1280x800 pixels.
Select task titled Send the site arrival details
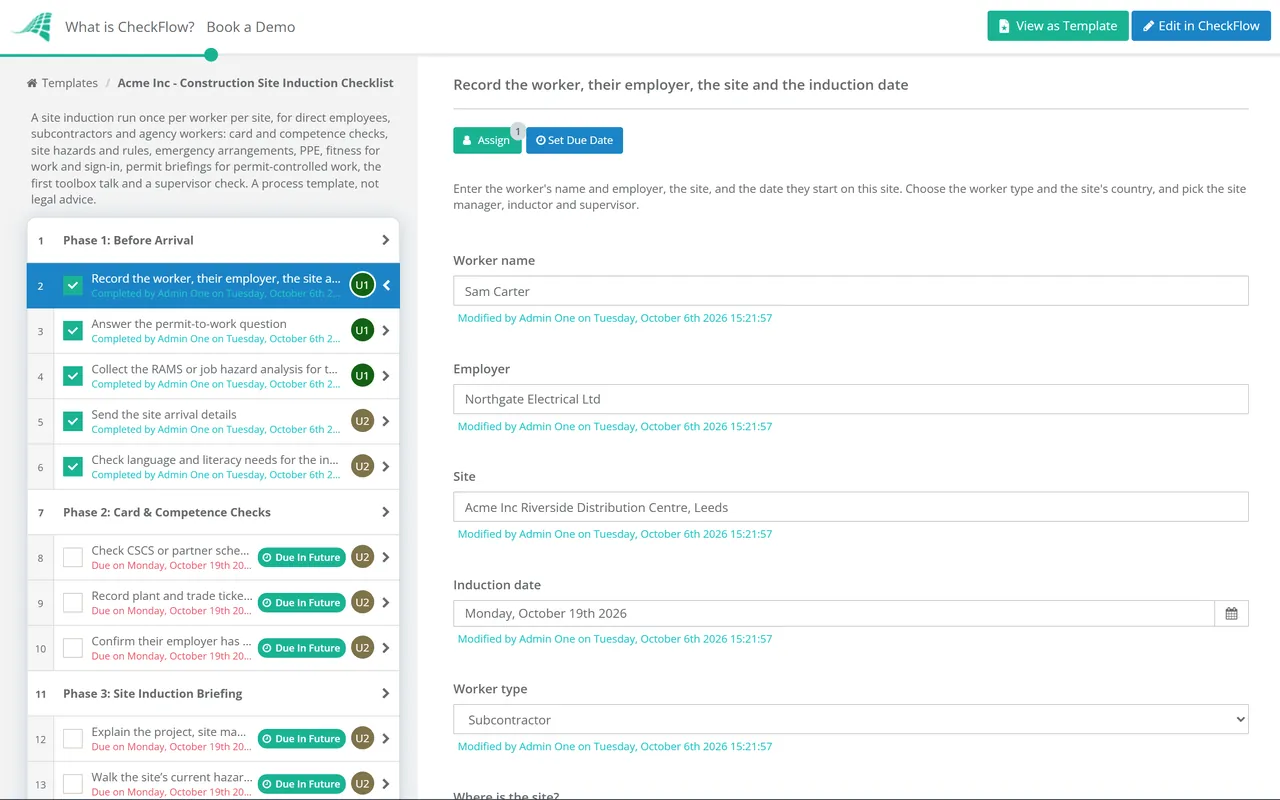(x=164, y=414)
